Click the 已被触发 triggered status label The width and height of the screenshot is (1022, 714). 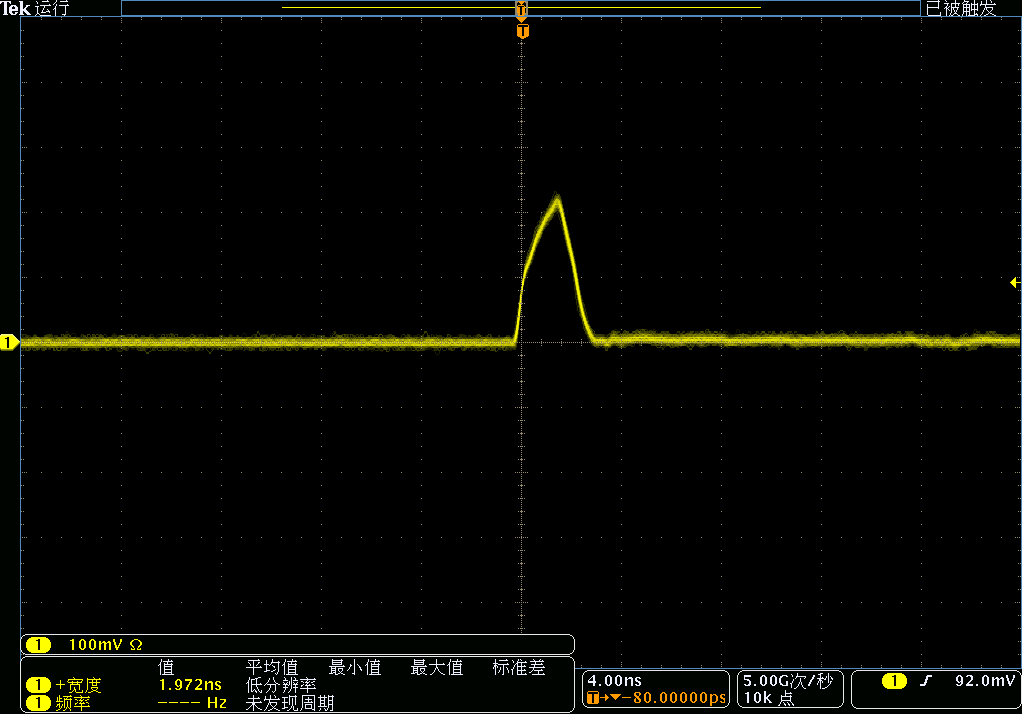pyautogui.click(x=961, y=9)
